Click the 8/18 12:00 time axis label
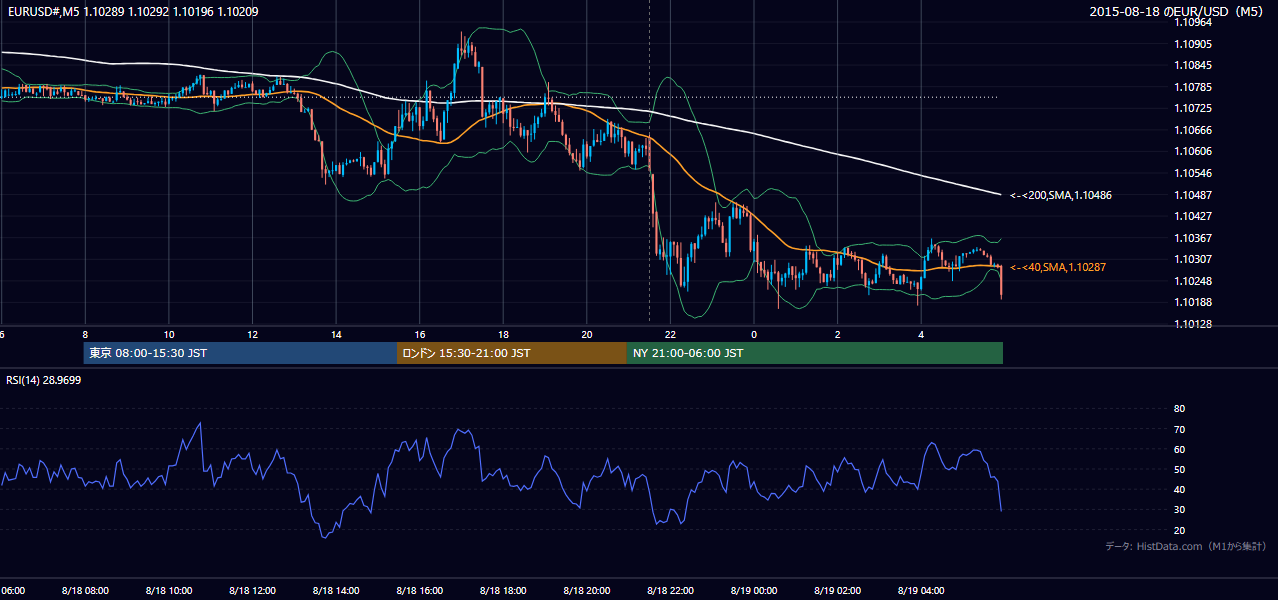Image resolution: width=1278 pixels, height=600 pixels. click(252, 591)
